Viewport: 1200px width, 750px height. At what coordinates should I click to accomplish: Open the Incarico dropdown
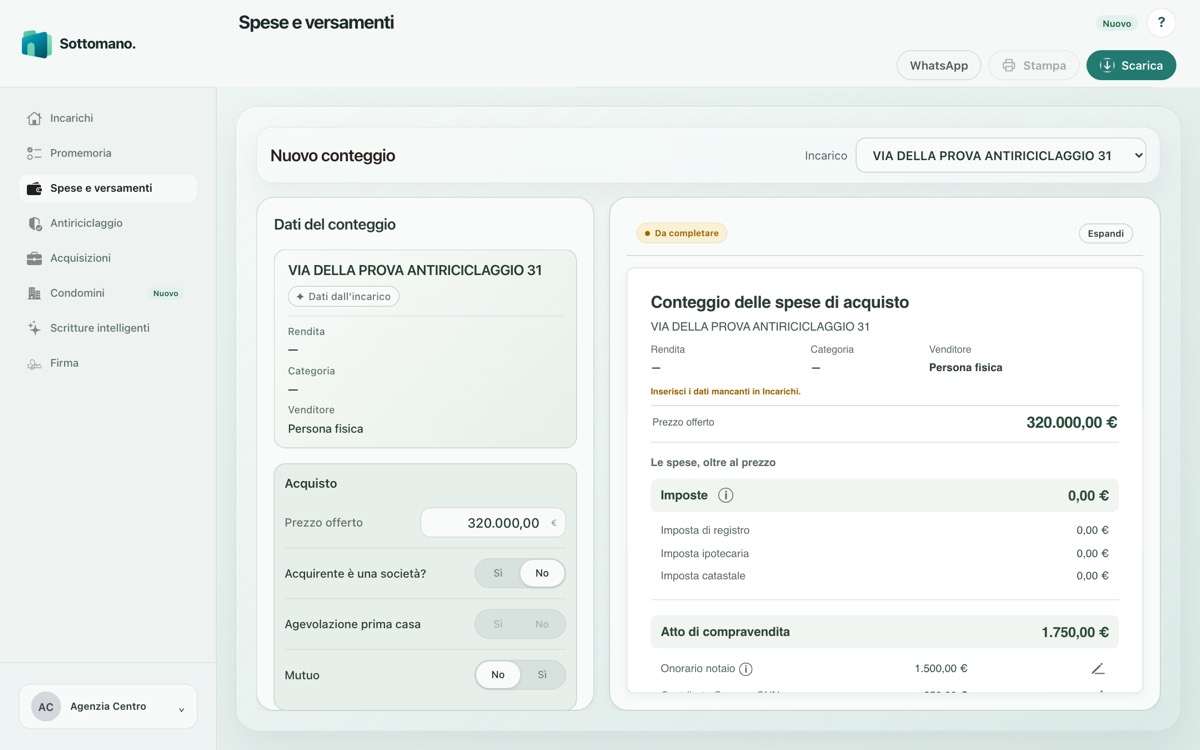click(x=1001, y=156)
